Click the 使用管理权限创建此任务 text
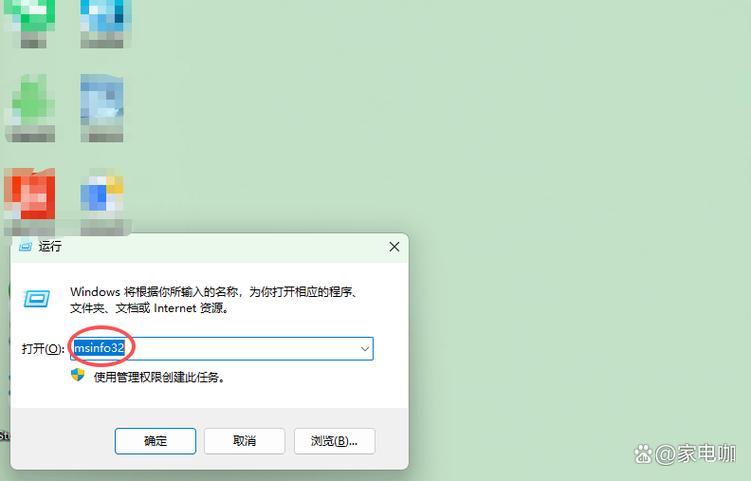Viewport: 751px width, 481px height. click(x=159, y=378)
